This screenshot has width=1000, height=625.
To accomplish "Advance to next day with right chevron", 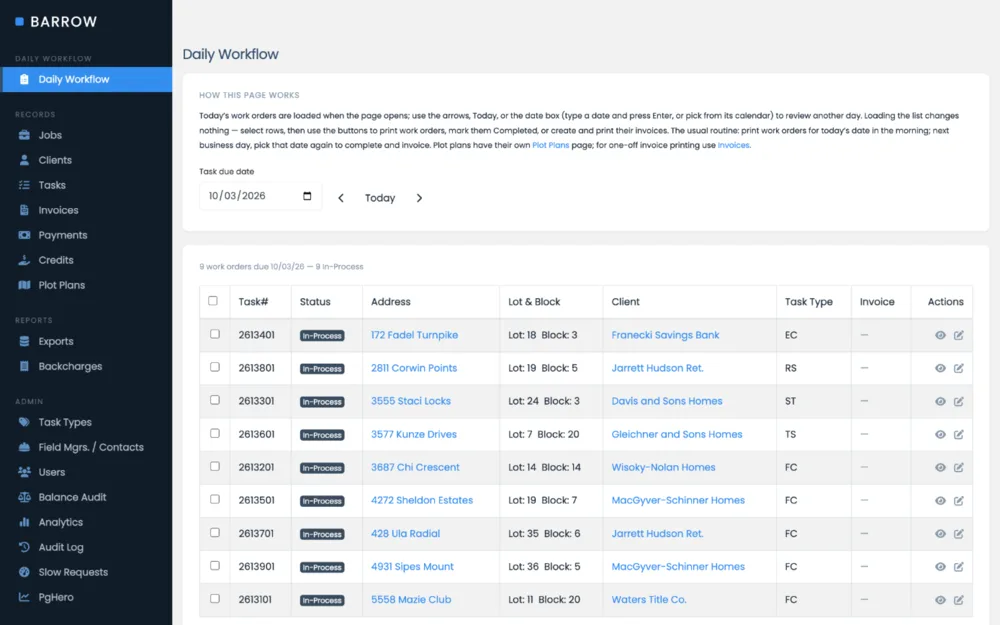I will pyautogui.click(x=419, y=198).
